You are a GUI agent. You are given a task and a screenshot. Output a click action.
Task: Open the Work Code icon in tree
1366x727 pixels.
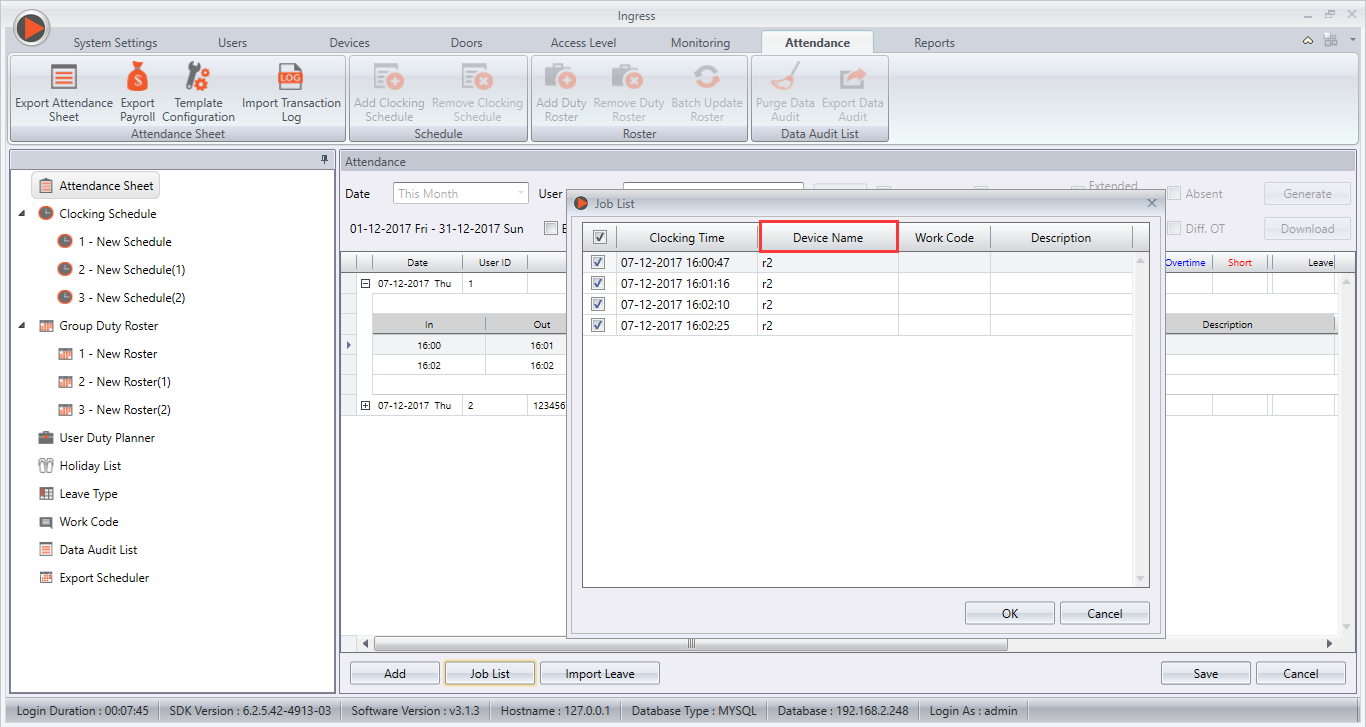tap(46, 522)
